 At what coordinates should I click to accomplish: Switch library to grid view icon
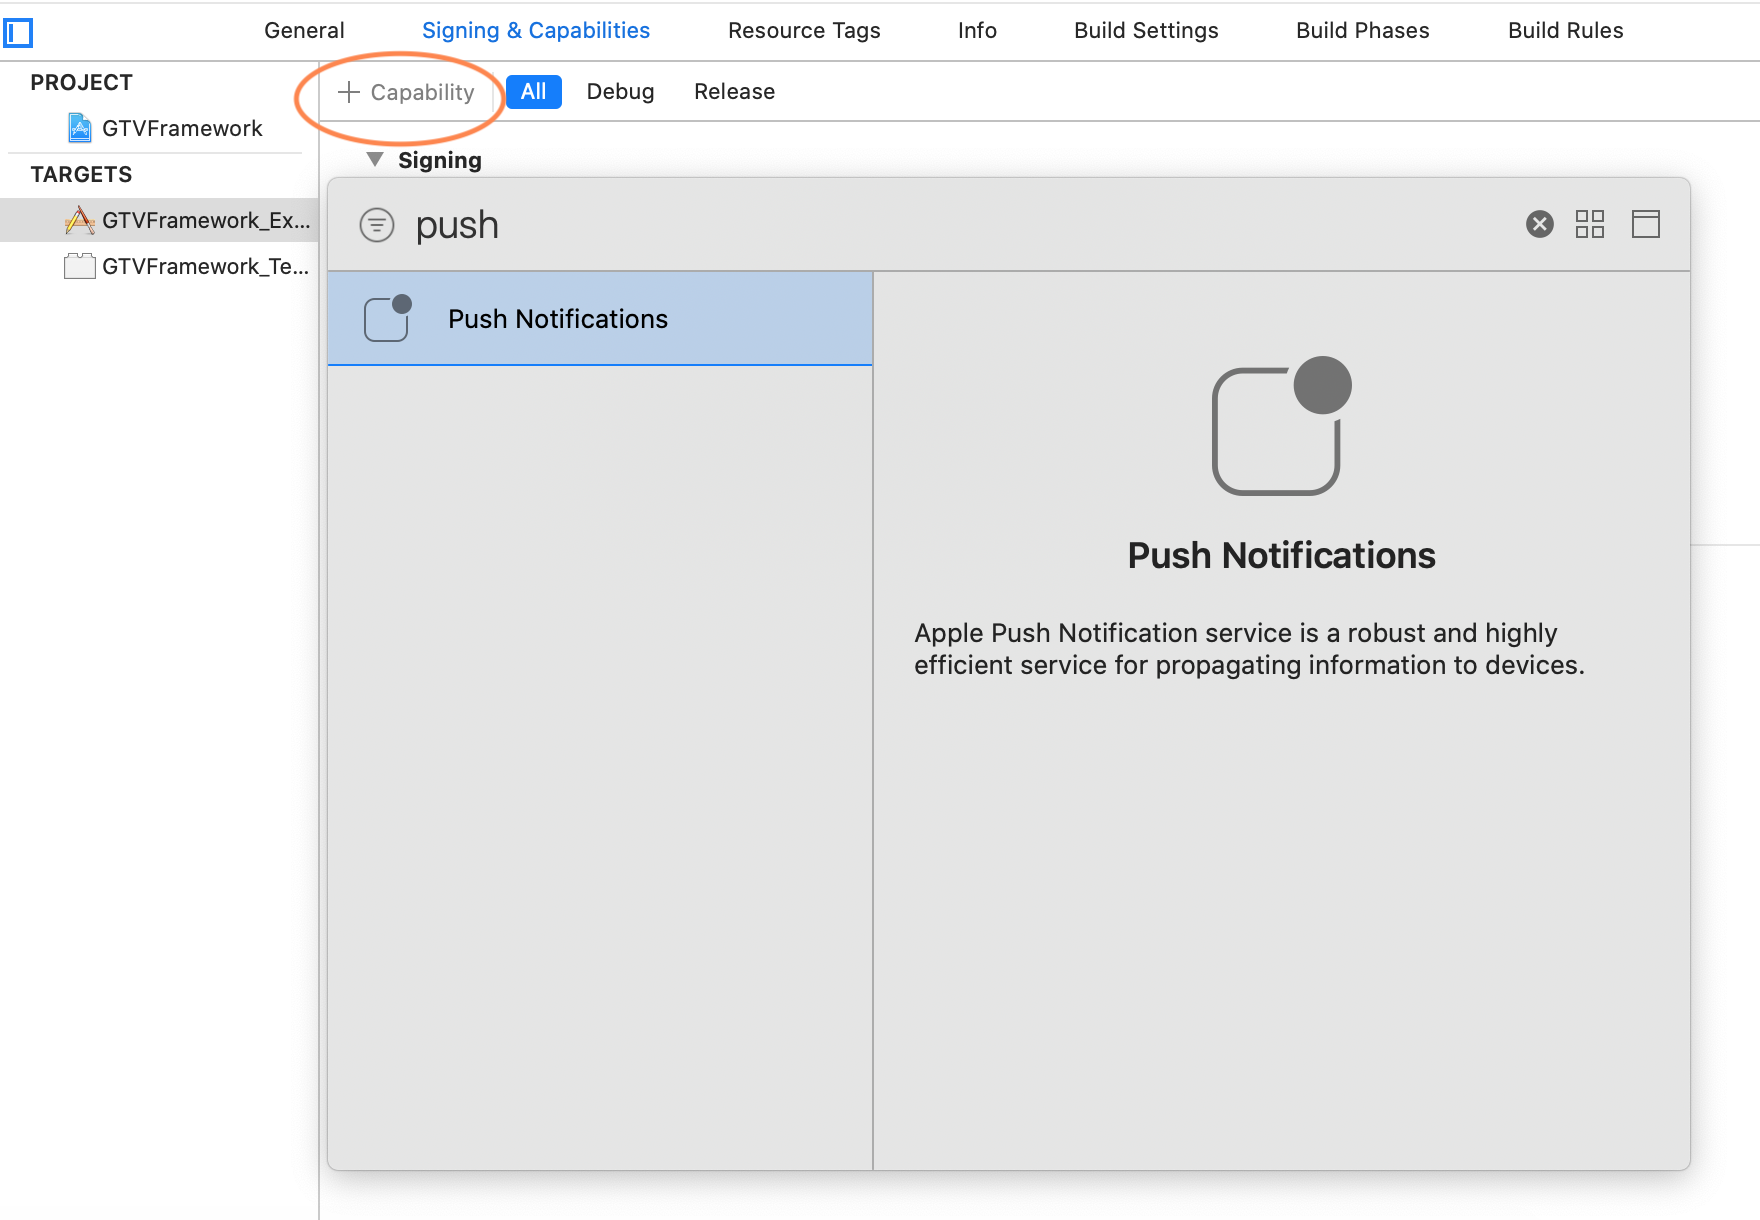pyautogui.click(x=1590, y=224)
